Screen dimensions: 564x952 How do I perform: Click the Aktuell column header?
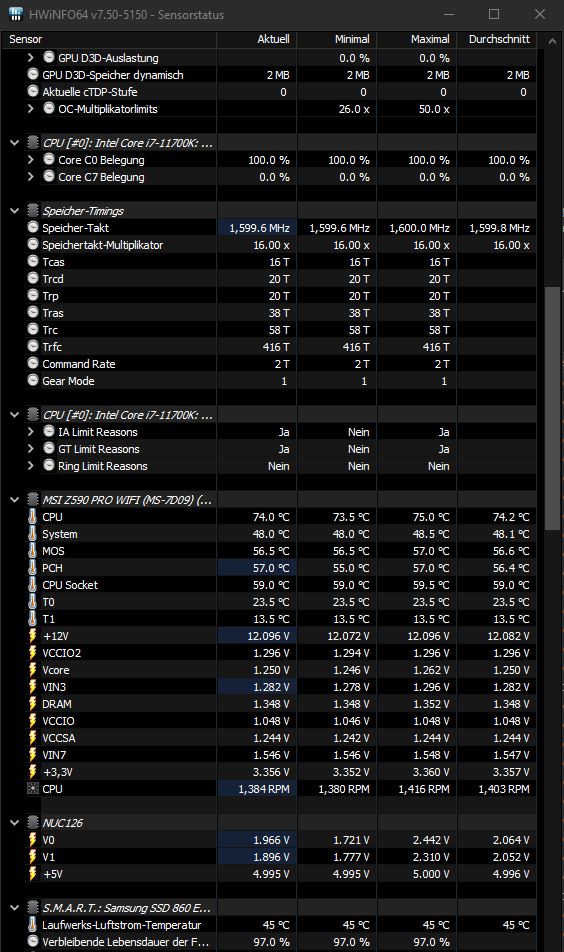257,39
